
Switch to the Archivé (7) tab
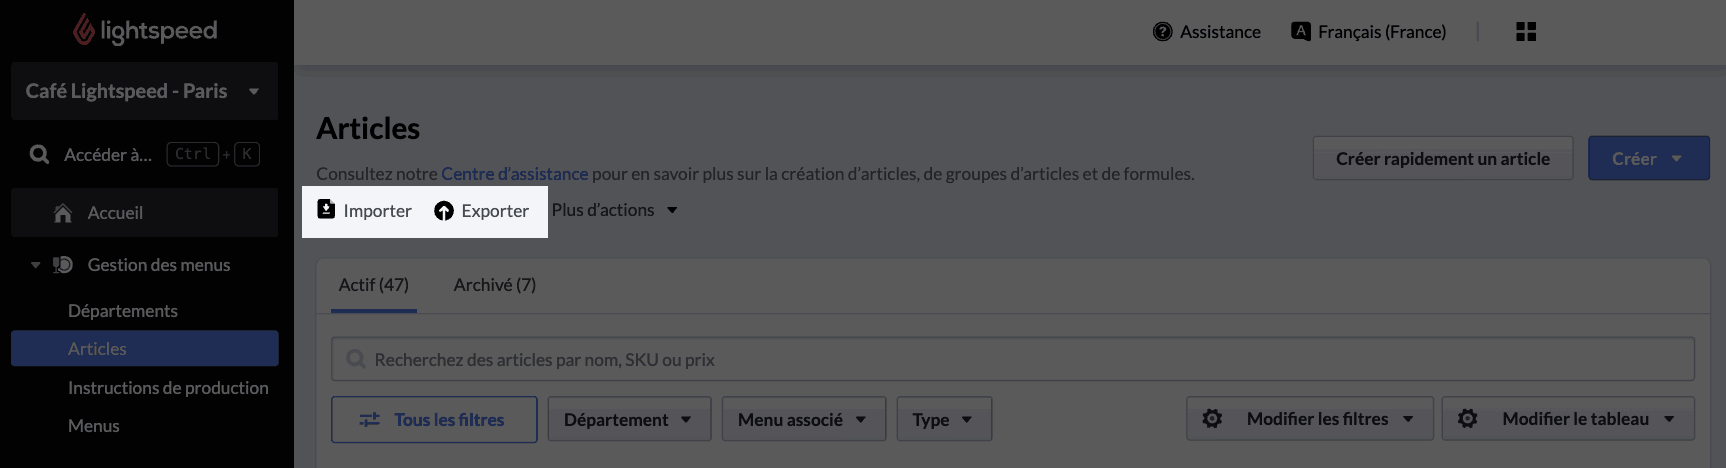[494, 285]
